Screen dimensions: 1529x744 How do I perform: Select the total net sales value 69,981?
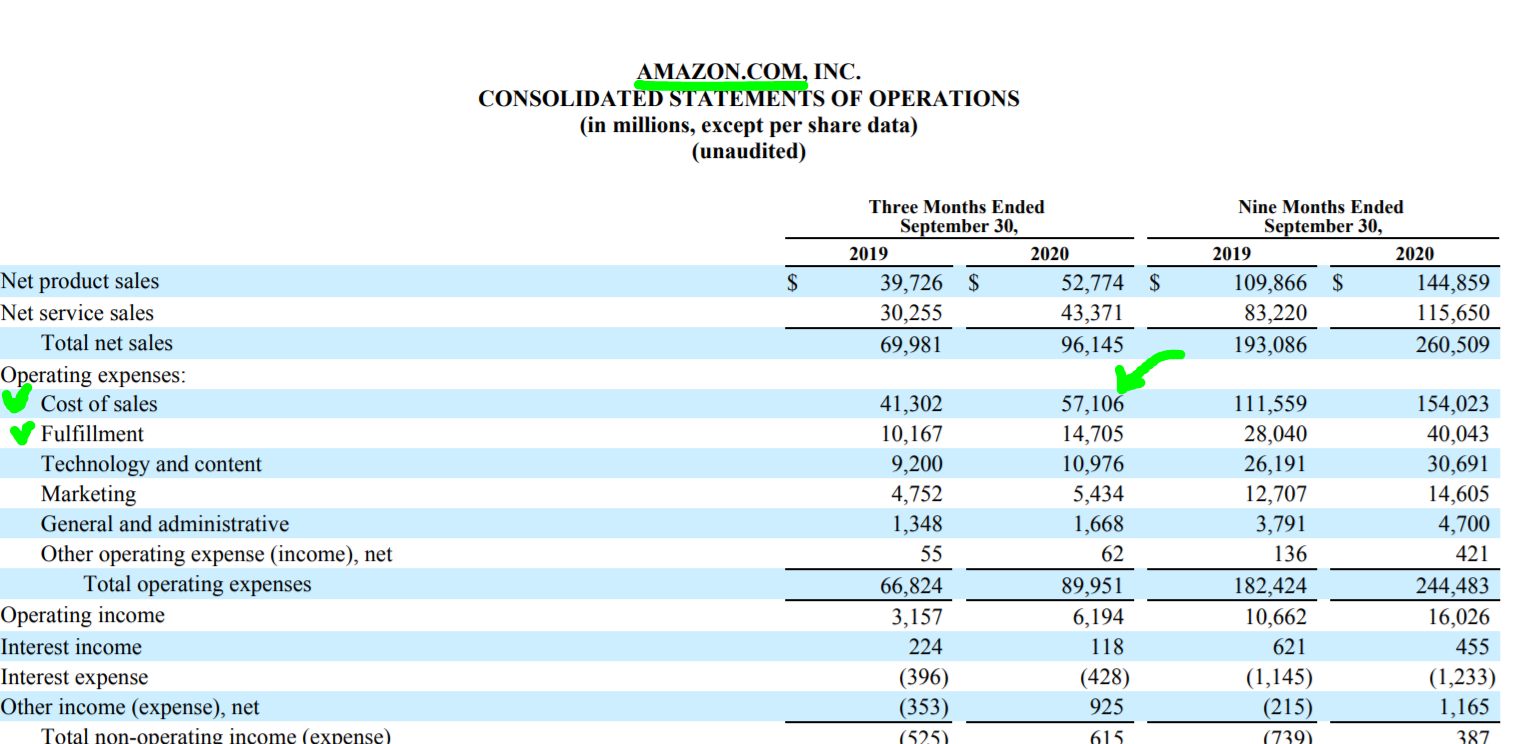(910, 345)
